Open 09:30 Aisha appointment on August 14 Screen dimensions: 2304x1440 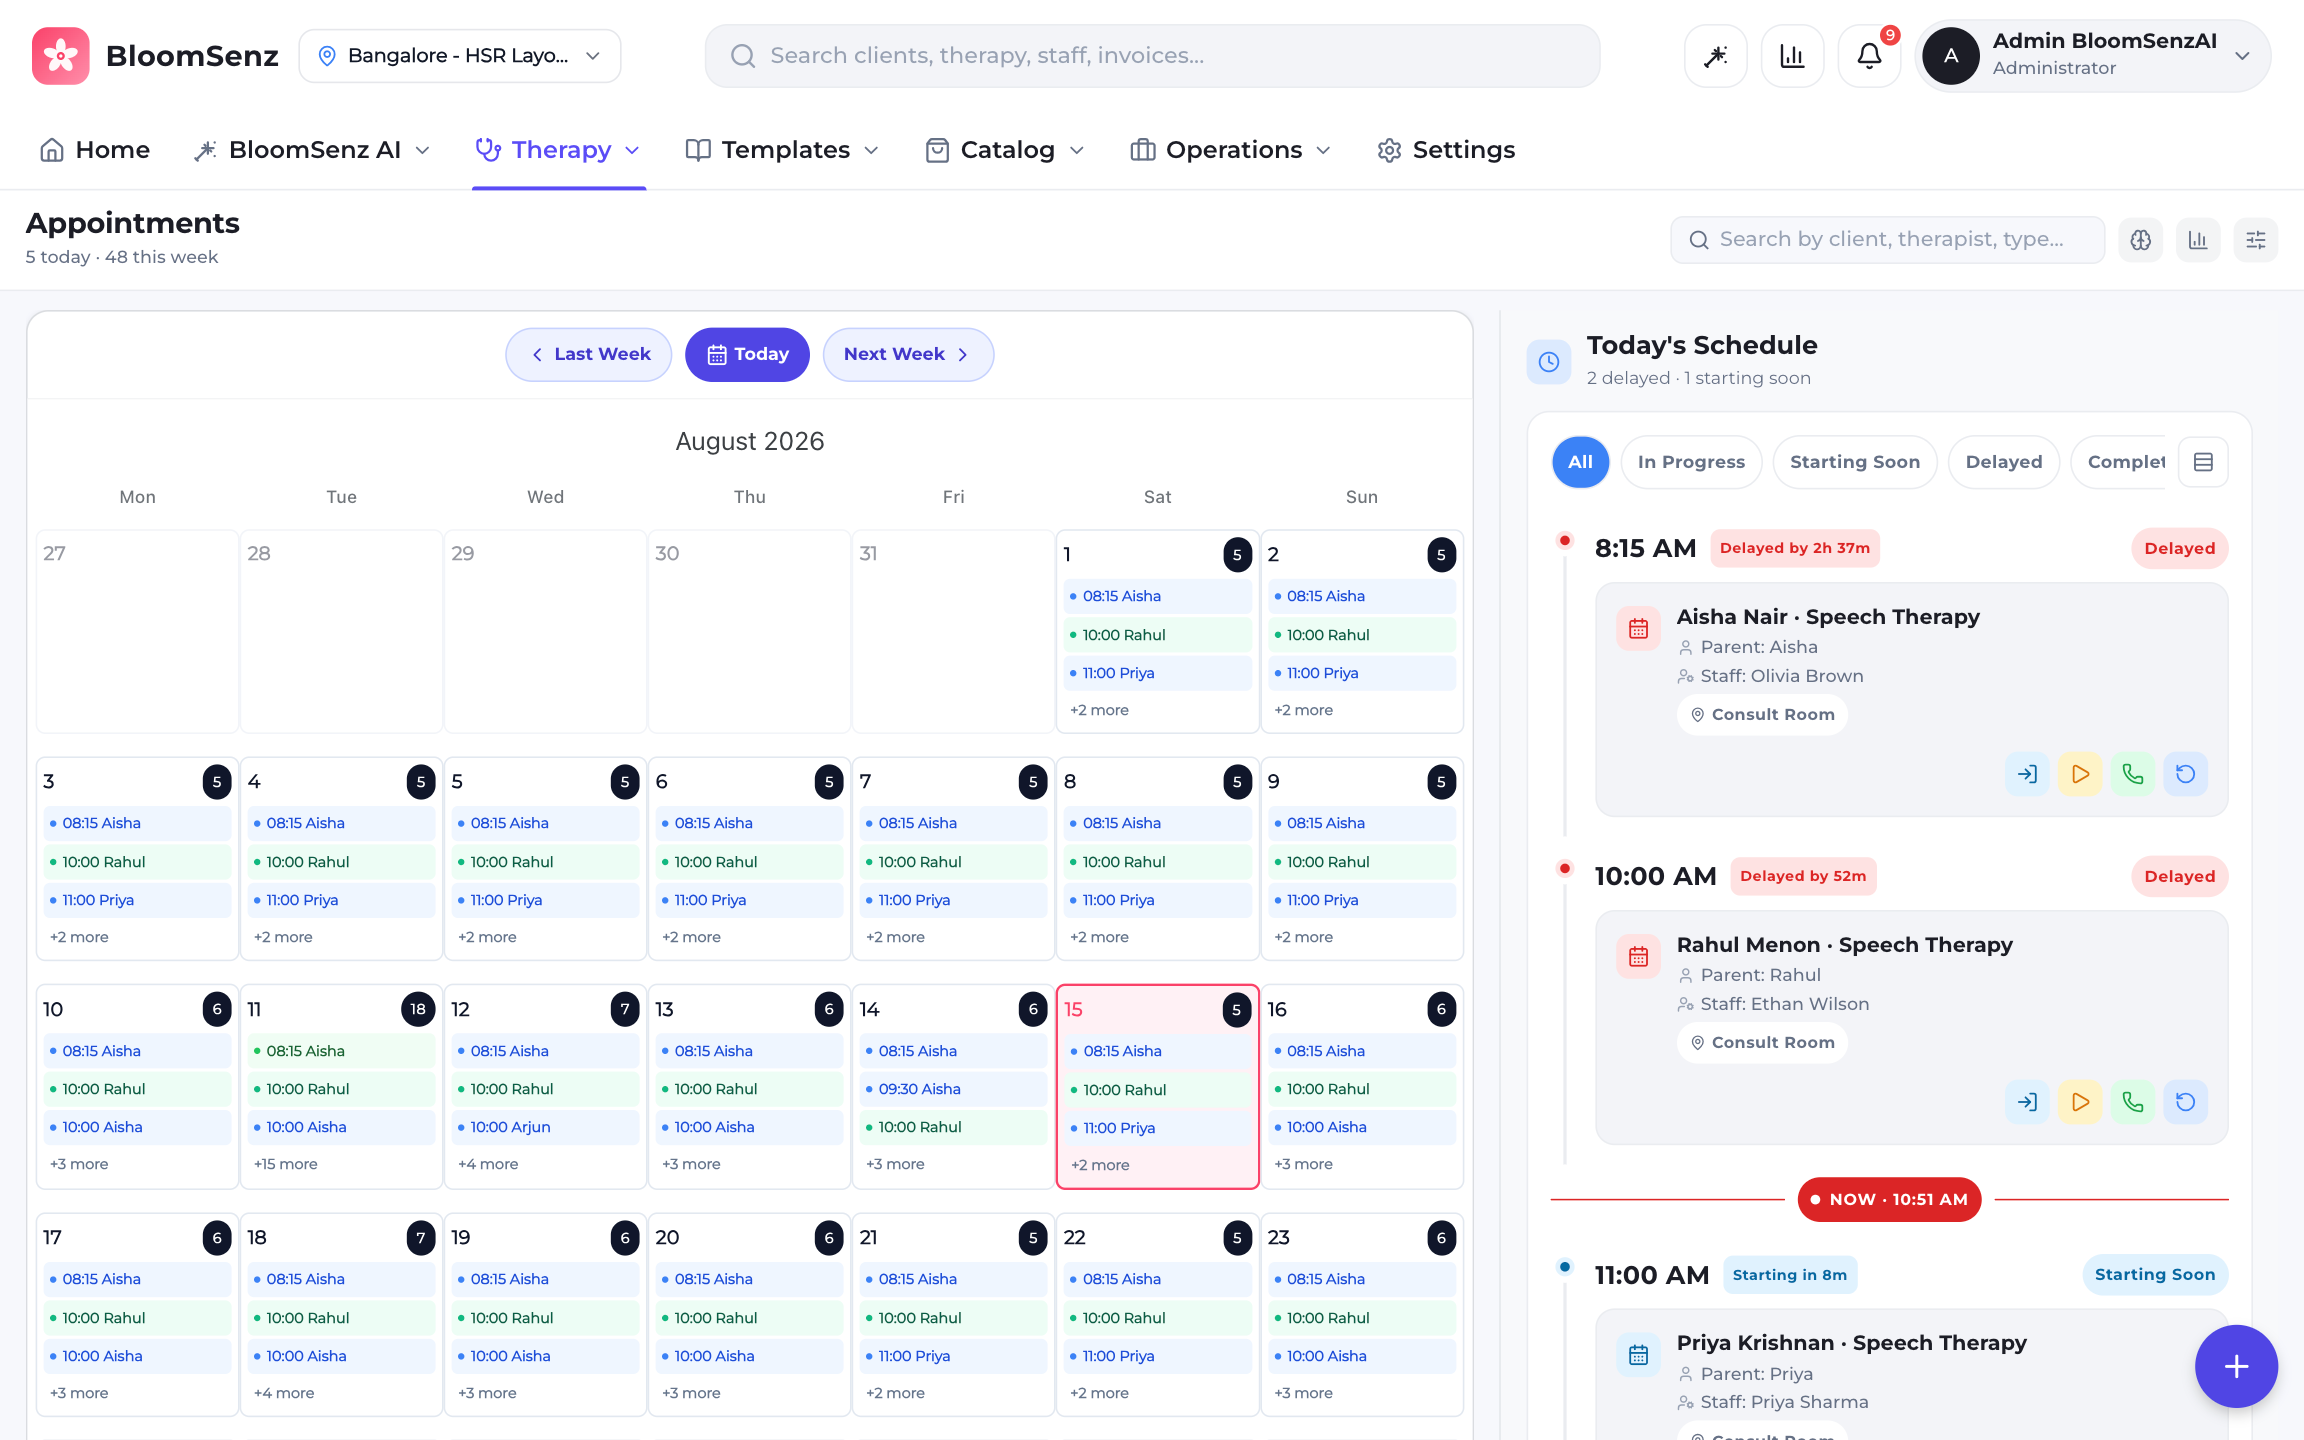(954, 1089)
